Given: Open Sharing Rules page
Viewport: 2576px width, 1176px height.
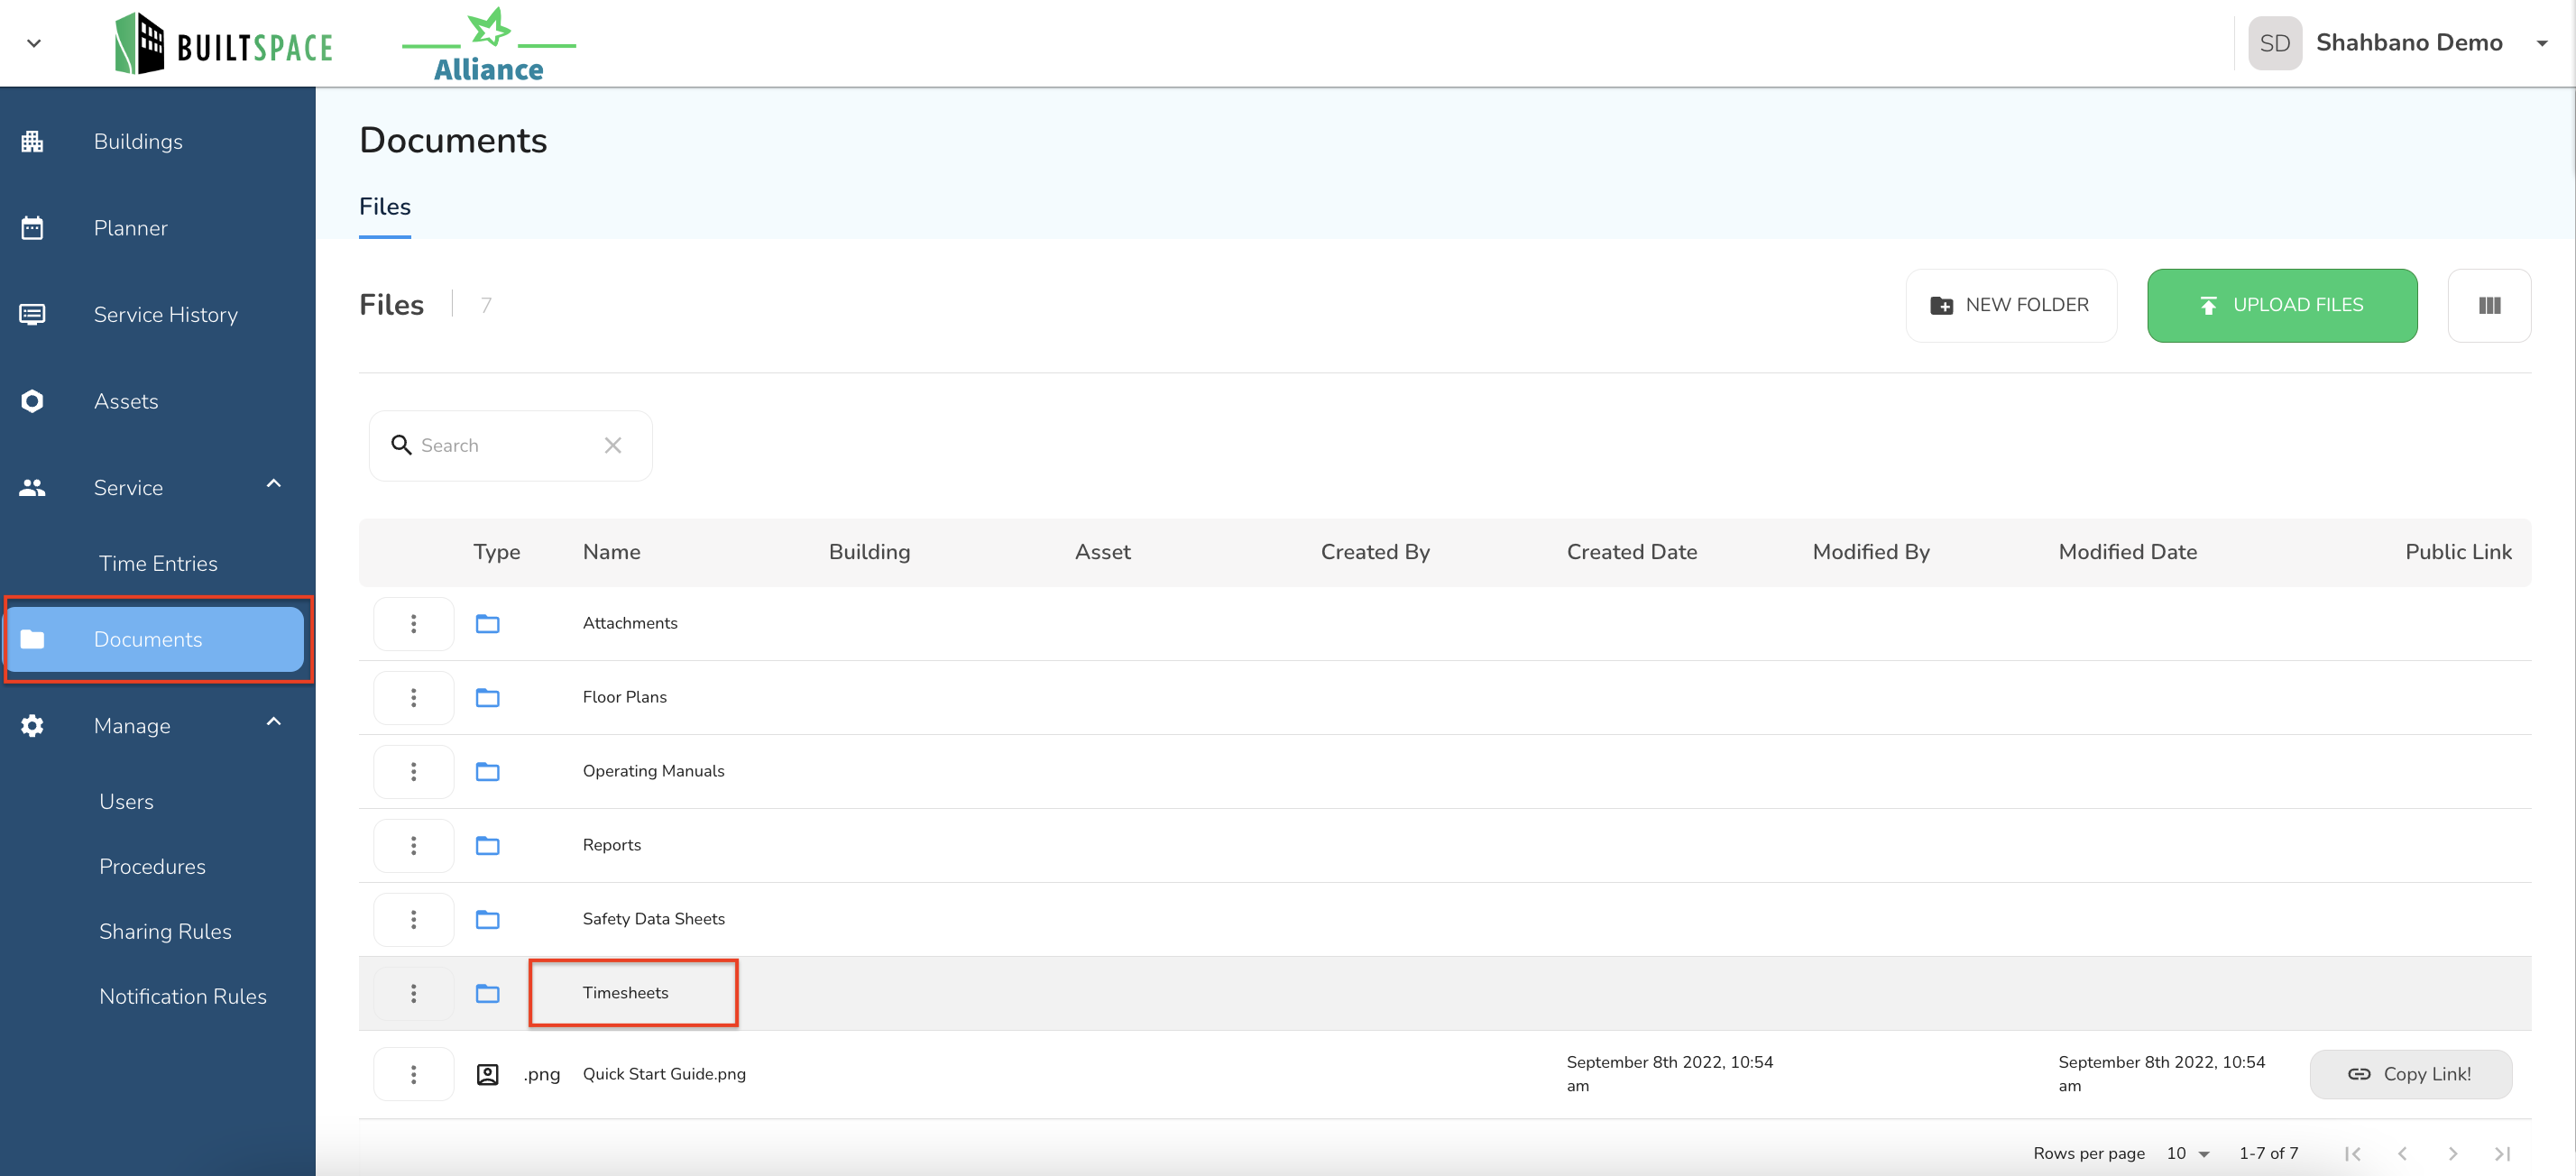Looking at the screenshot, I should coord(165,931).
